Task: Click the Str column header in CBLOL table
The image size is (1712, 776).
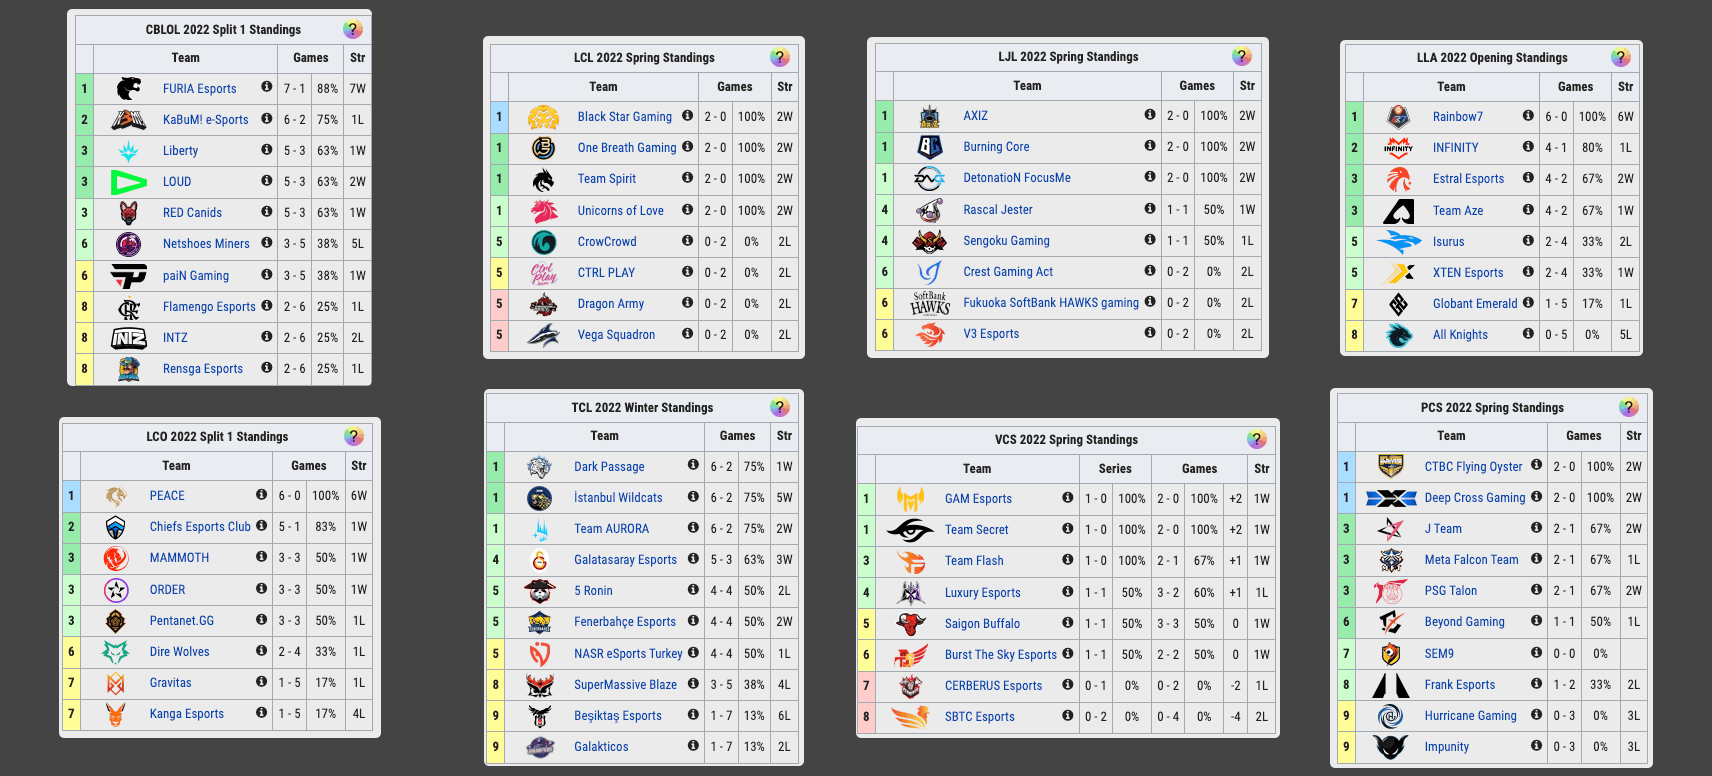Action: tap(357, 58)
